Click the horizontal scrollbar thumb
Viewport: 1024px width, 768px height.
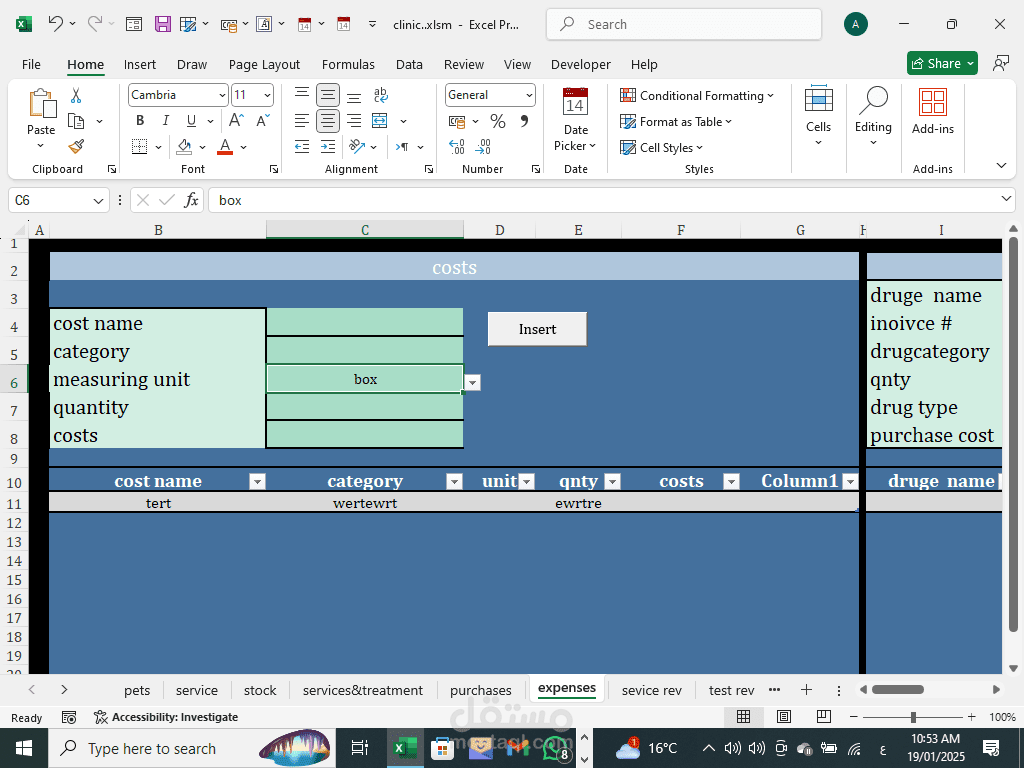(x=898, y=690)
